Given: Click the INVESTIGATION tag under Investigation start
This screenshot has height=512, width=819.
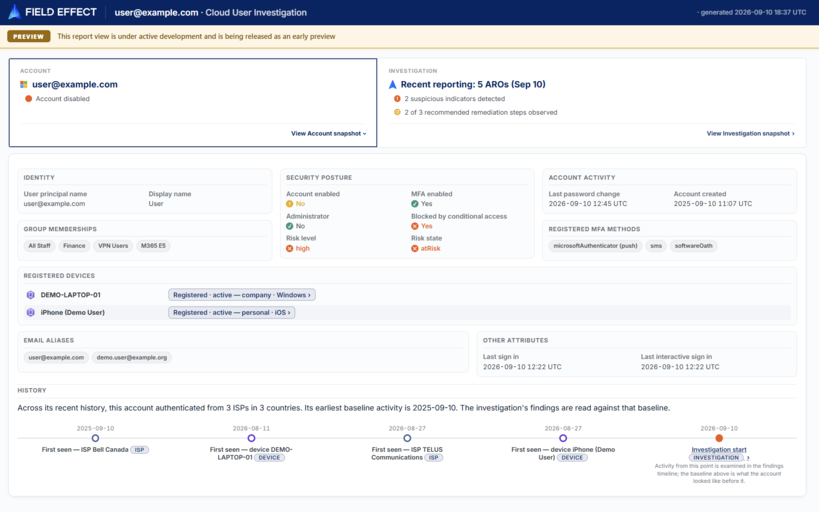Looking at the screenshot, I should point(716,458).
